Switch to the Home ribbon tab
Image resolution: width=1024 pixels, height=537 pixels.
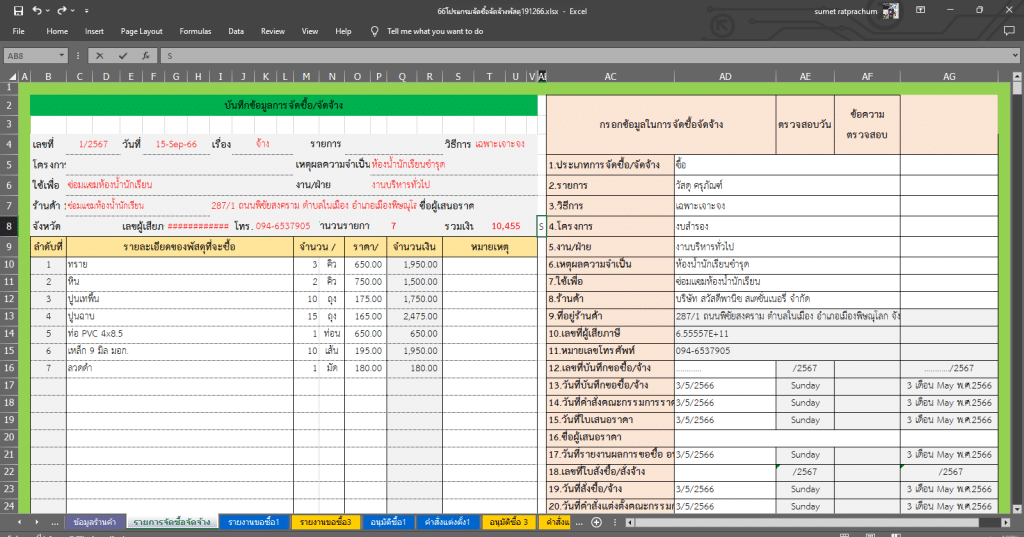coord(57,31)
